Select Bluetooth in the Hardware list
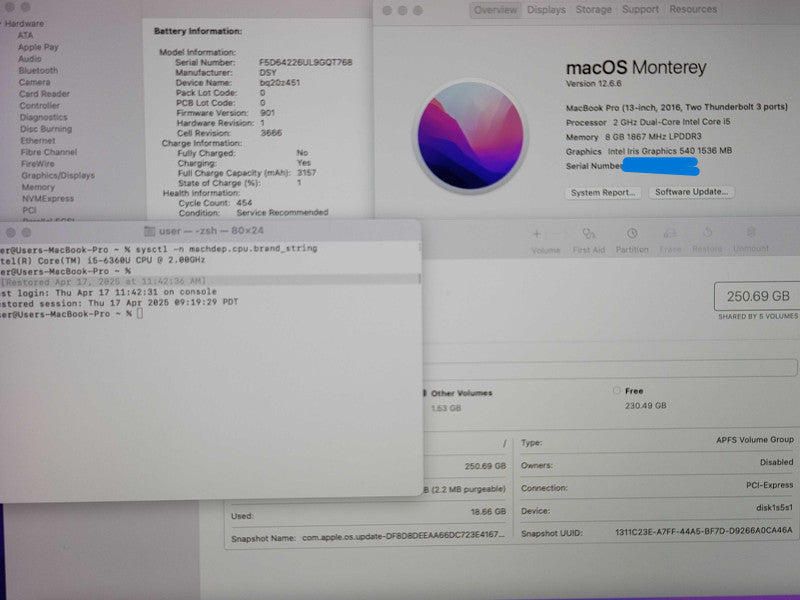This screenshot has height=600, width=800. click(x=38, y=70)
